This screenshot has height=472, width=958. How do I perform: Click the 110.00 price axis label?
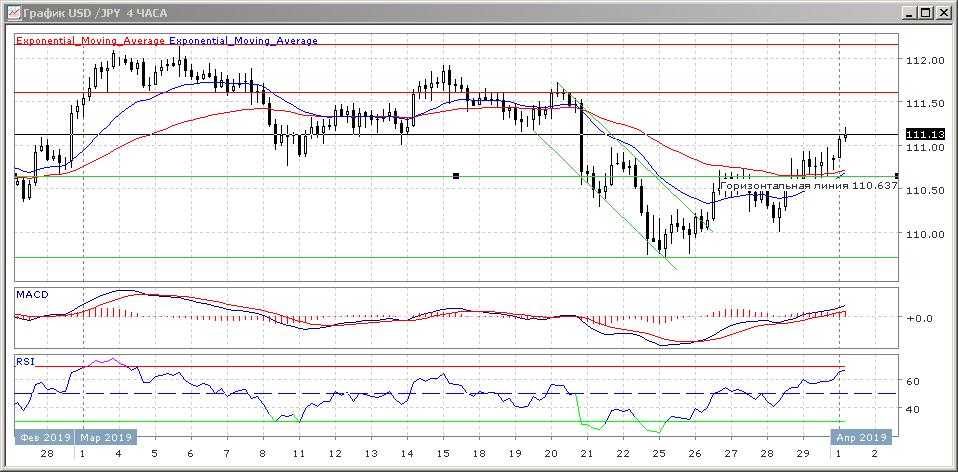tap(924, 234)
